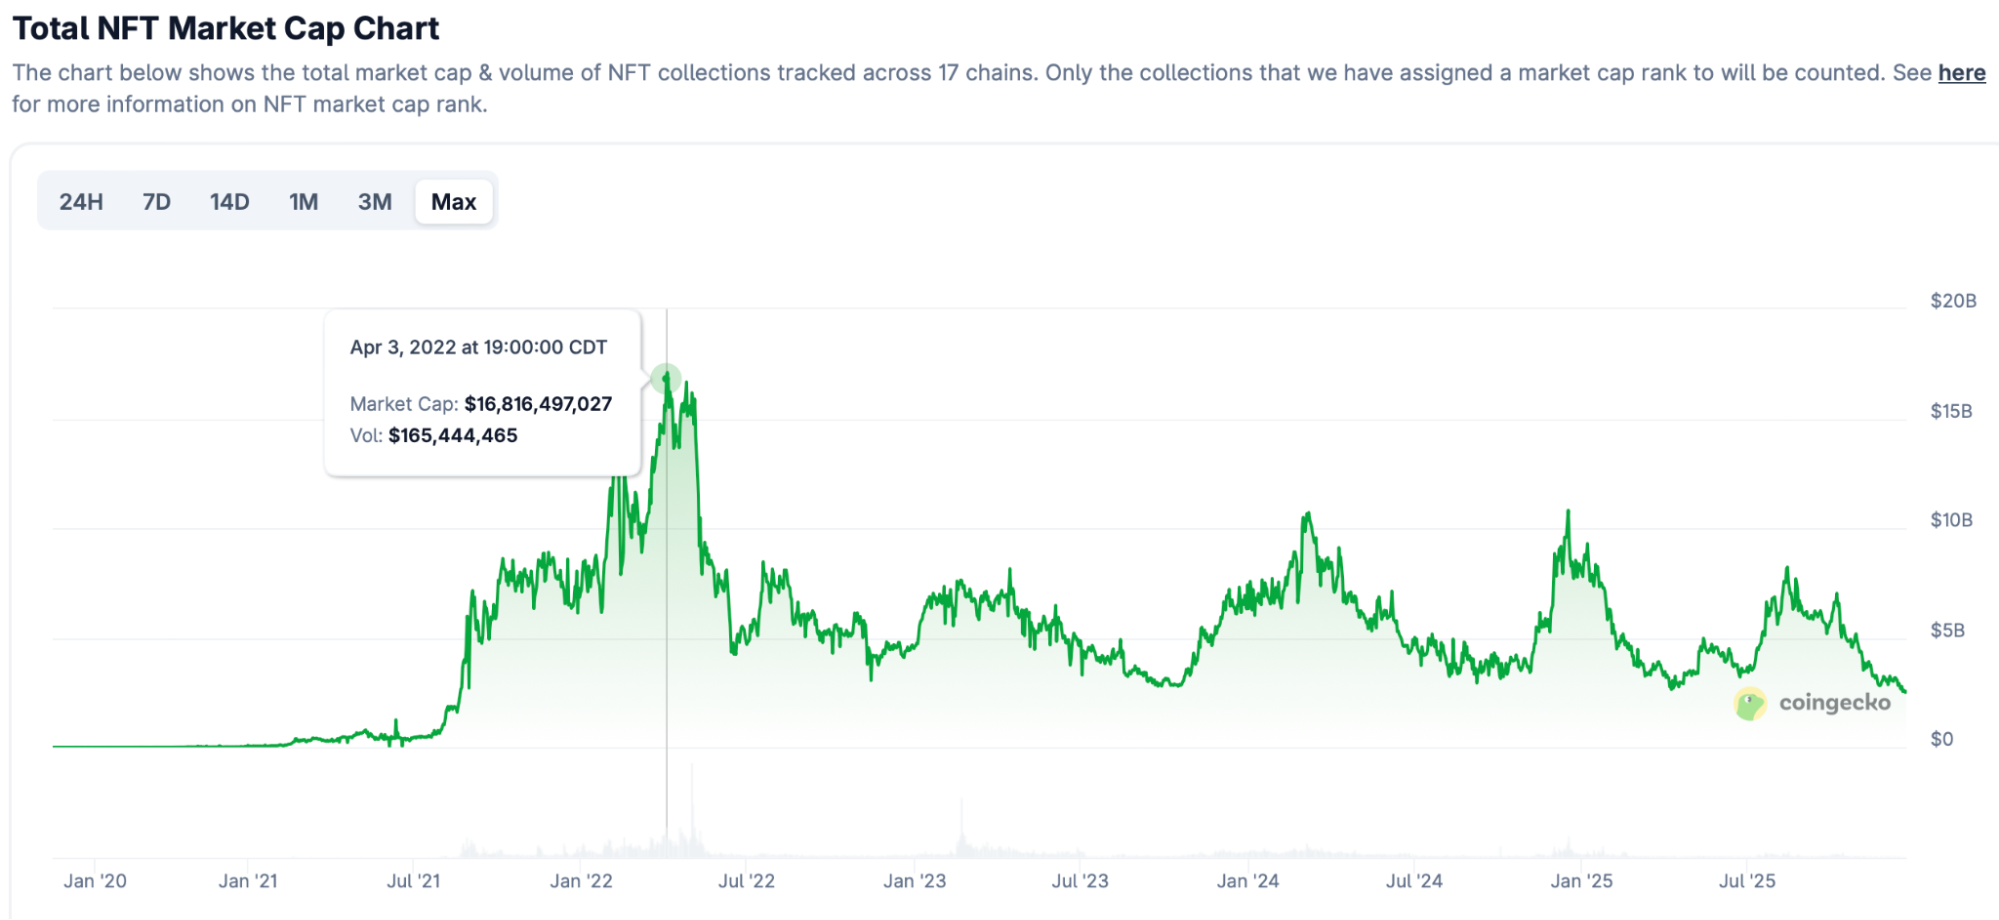This screenshot has width=1999, height=920.
Task: Click the Market Cap value in the tooltip
Action: click(x=537, y=404)
